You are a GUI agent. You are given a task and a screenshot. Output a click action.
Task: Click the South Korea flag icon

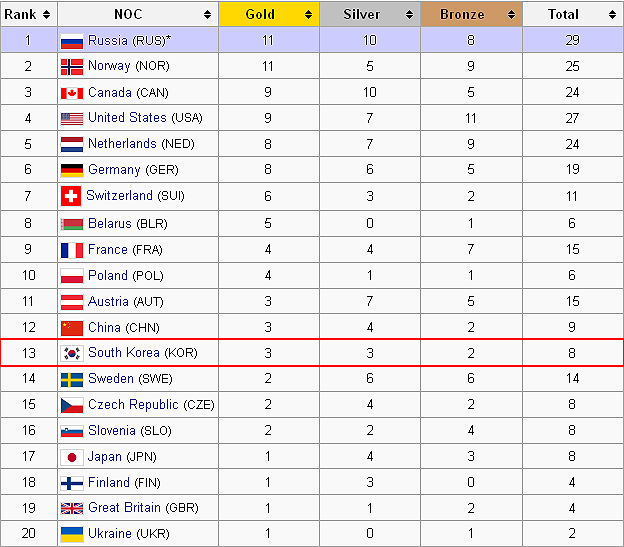click(72, 353)
